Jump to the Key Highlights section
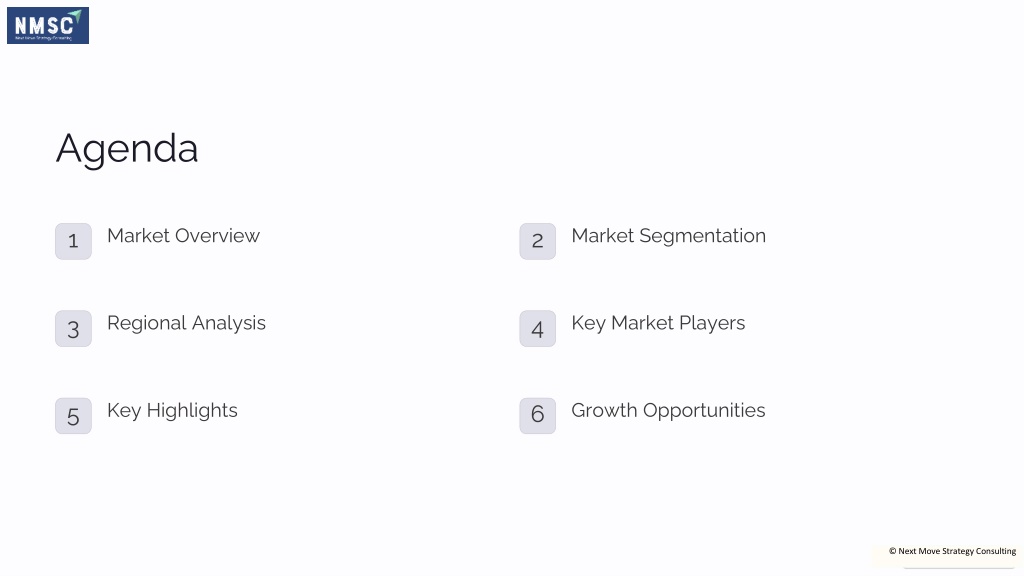This screenshot has width=1024, height=576. [172, 411]
